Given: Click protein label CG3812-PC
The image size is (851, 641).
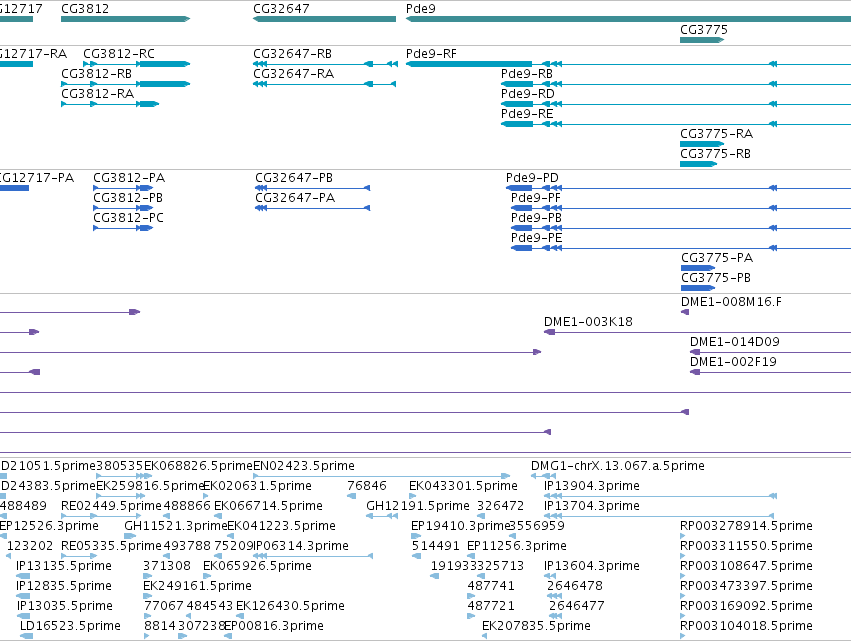Looking at the screenshot, I should pyautogui.click(x=129, y=218).
